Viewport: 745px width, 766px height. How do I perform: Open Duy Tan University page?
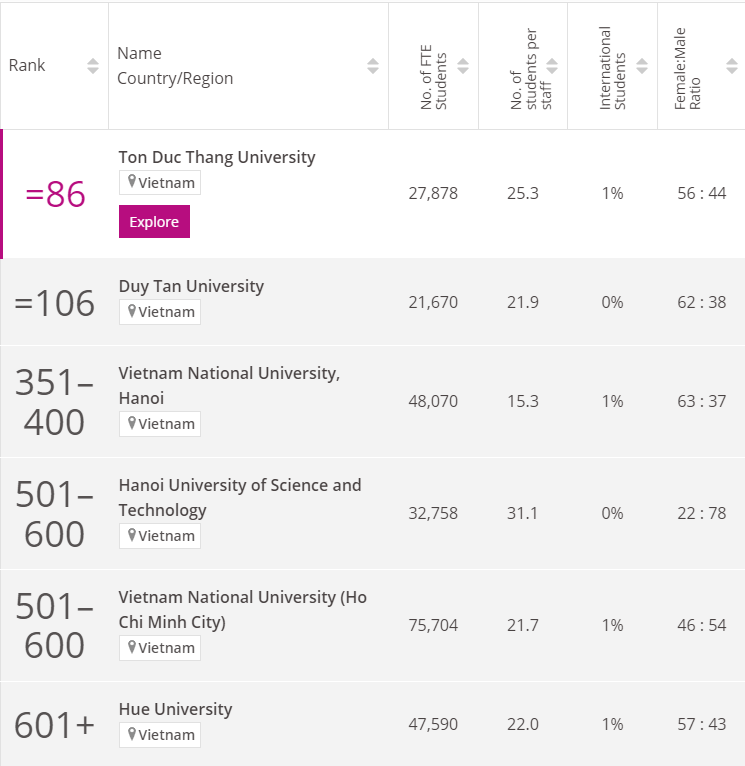point(191,286)
